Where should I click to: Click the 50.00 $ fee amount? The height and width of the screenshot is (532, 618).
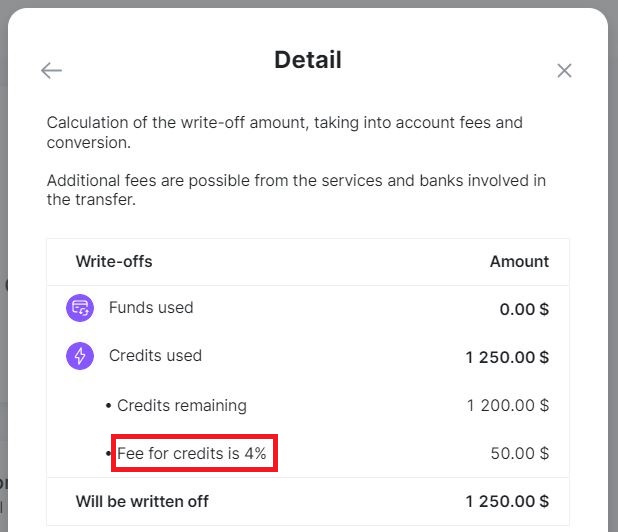(x=520, y=454)
